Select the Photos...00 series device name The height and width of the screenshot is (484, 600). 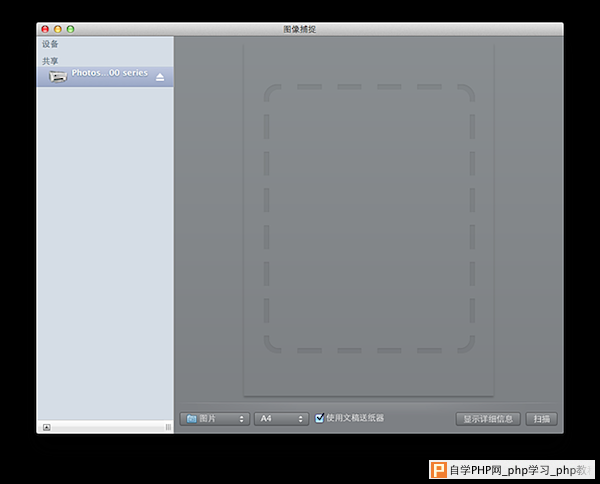109,74
